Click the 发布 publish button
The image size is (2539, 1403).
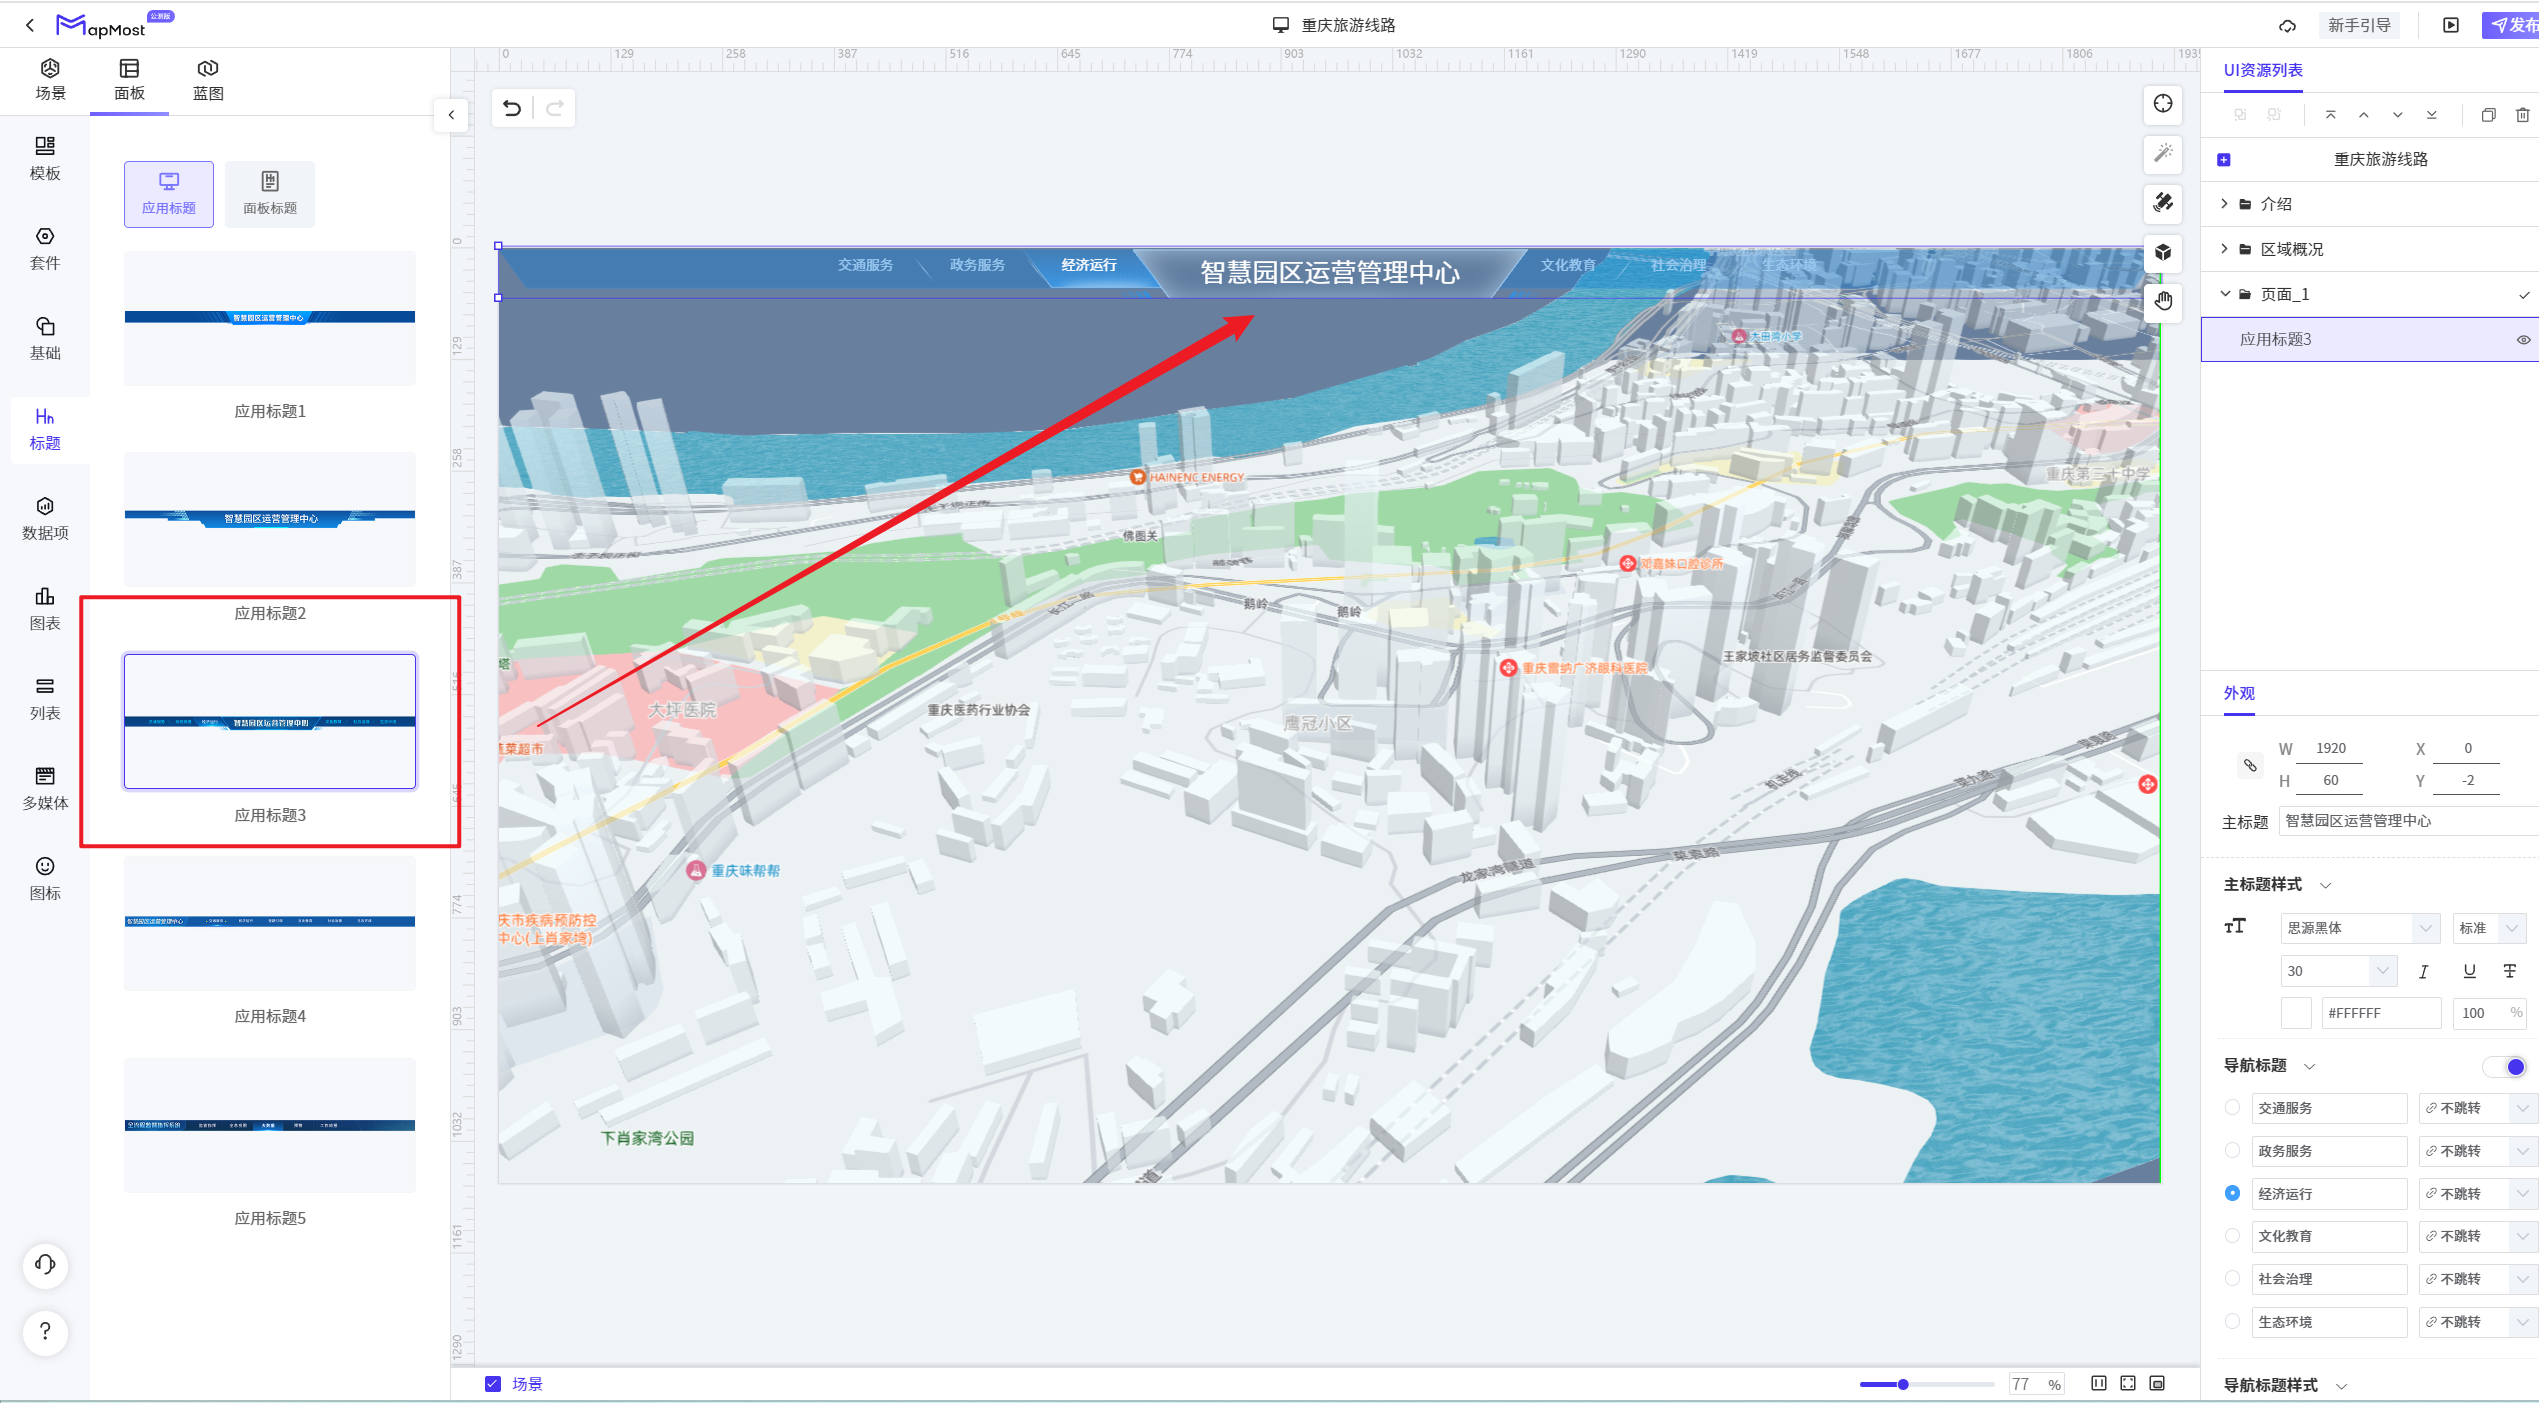(x=2511, y=25)
